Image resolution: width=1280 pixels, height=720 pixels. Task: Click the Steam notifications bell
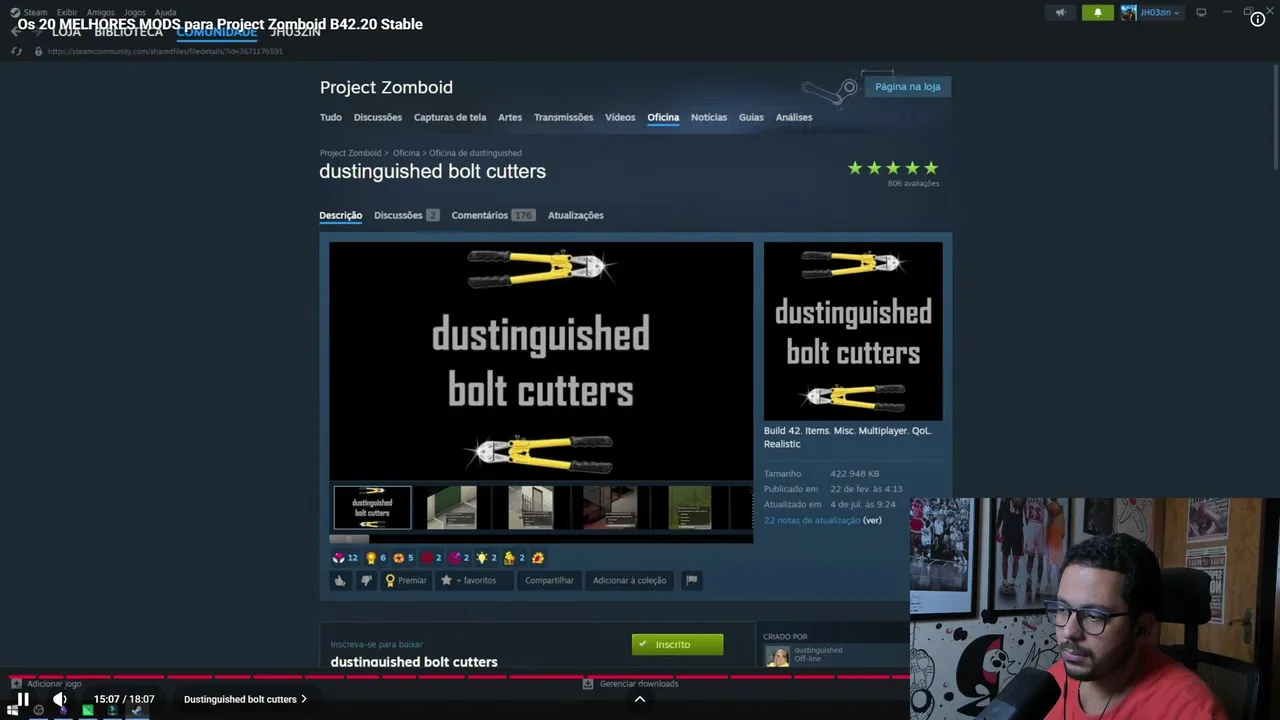(1097, 13)
